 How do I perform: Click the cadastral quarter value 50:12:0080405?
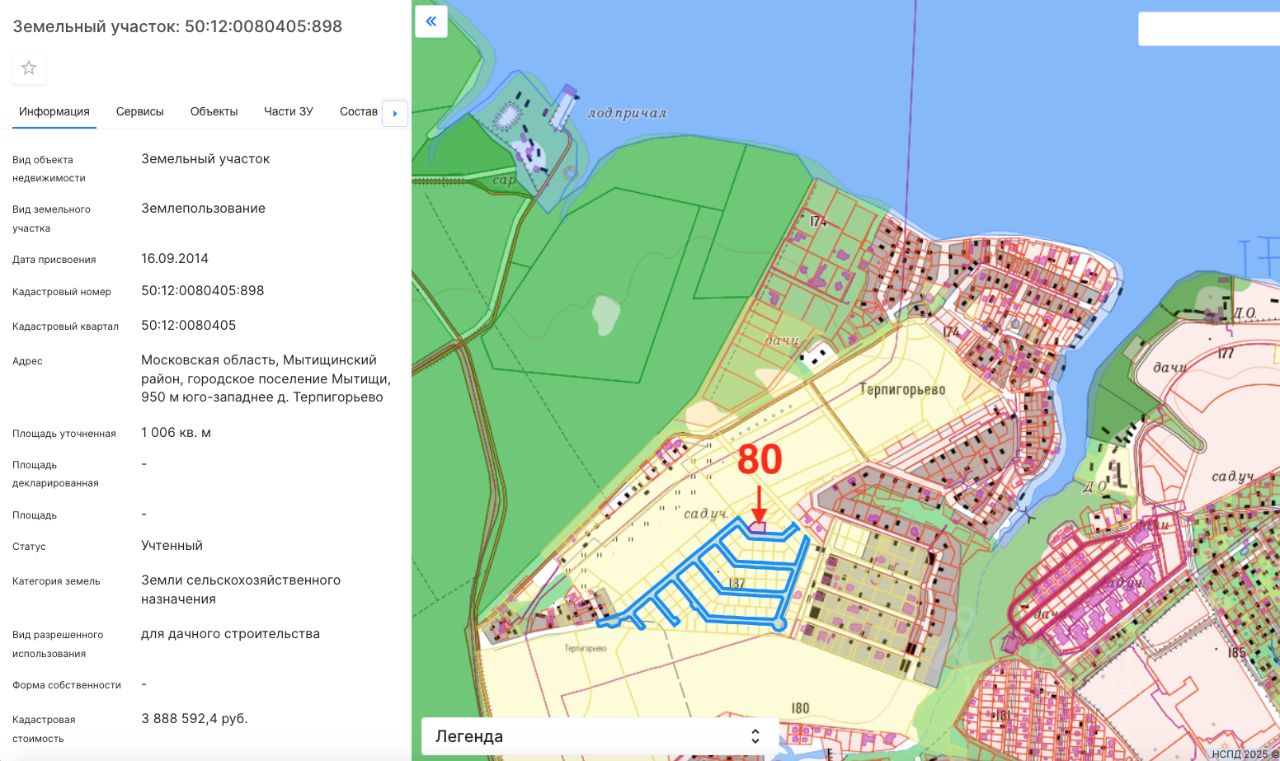[189, 325]
